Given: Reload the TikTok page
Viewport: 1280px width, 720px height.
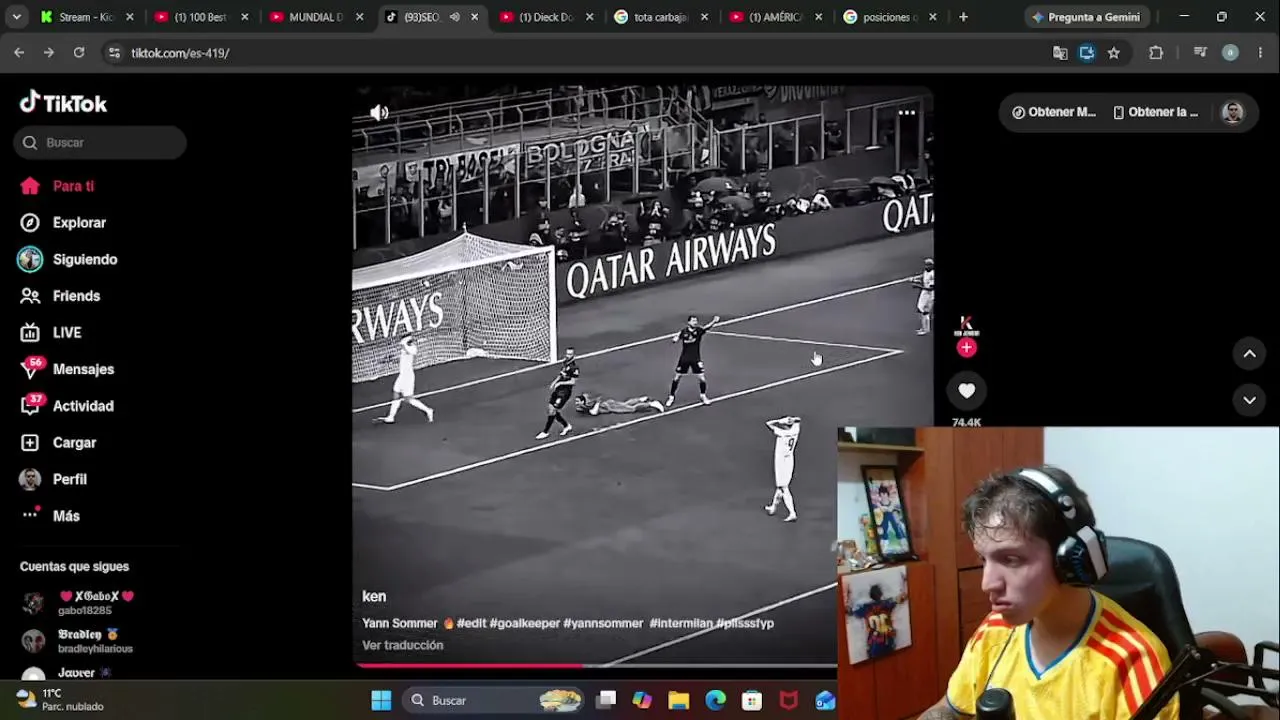Looking at the screenshot, I should tap(78, 53).
